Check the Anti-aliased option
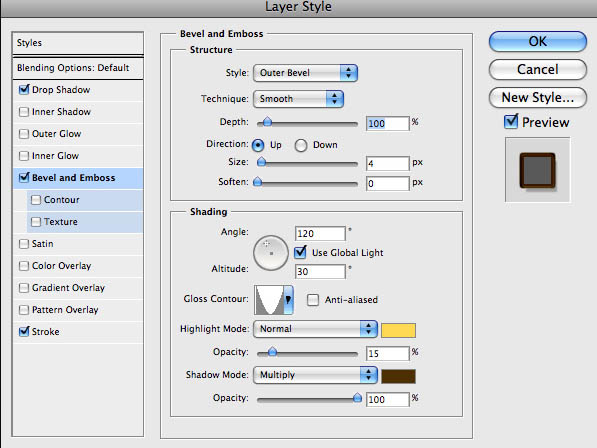 [313, 300]
